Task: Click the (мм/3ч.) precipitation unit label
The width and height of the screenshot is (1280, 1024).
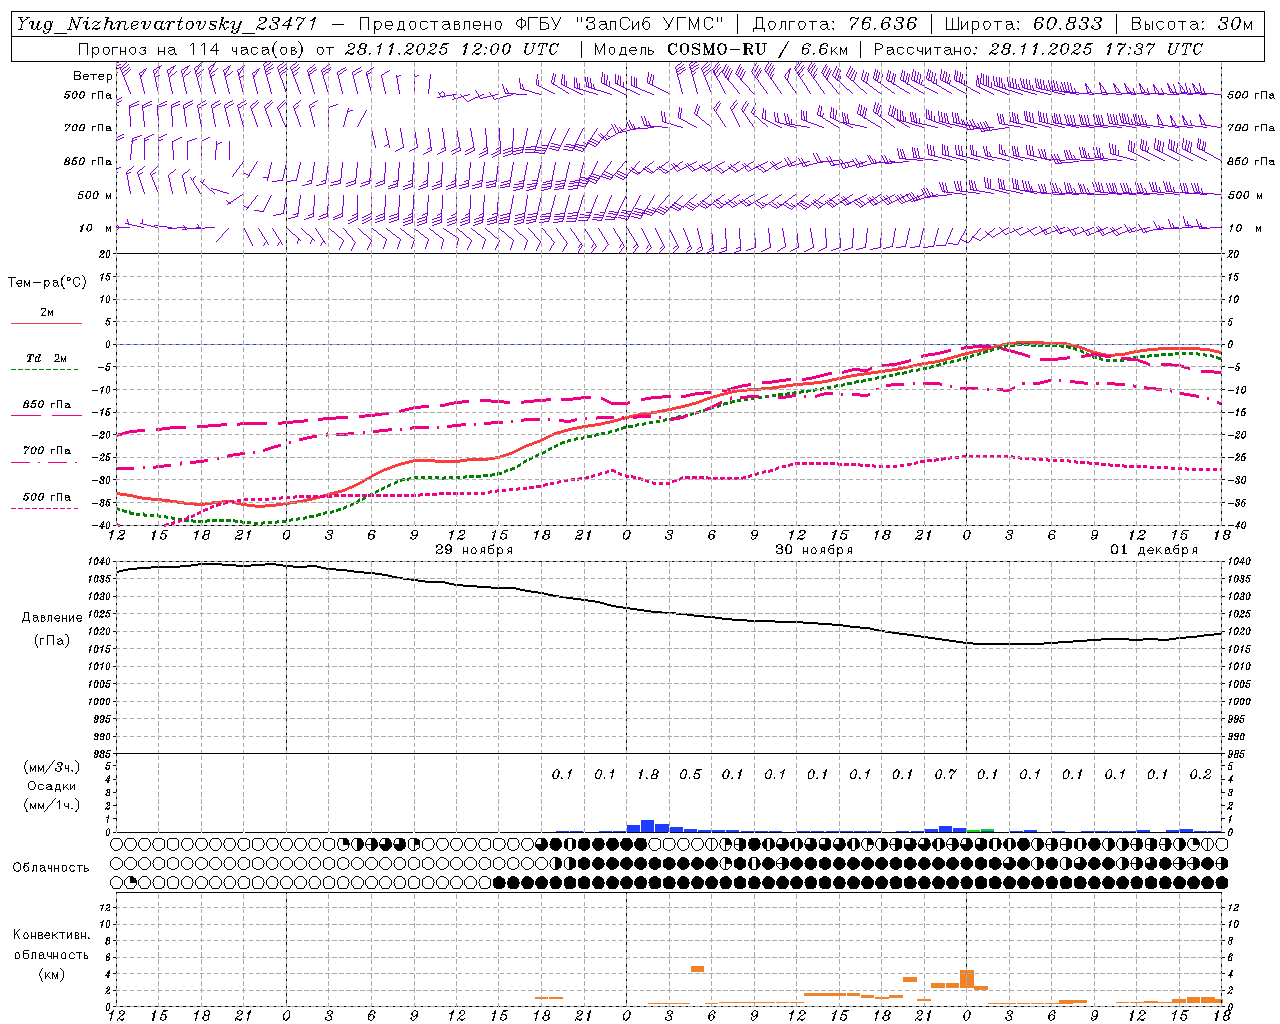Action: click(x=52, y=767)
